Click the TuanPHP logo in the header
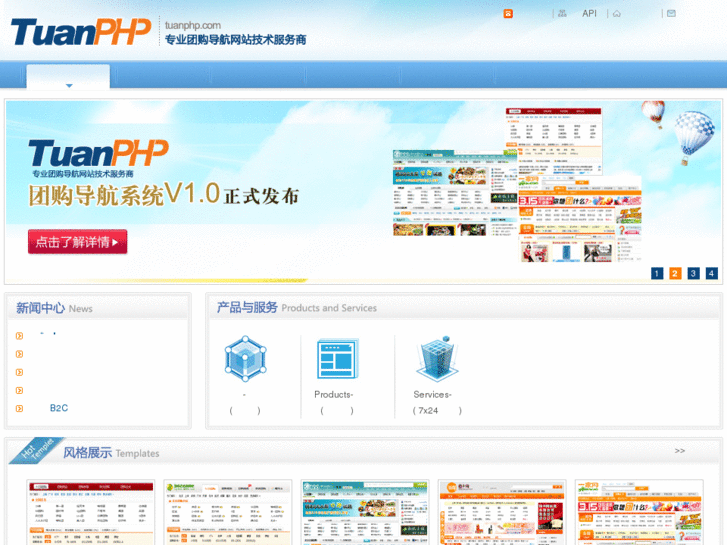 coord(81,32)
